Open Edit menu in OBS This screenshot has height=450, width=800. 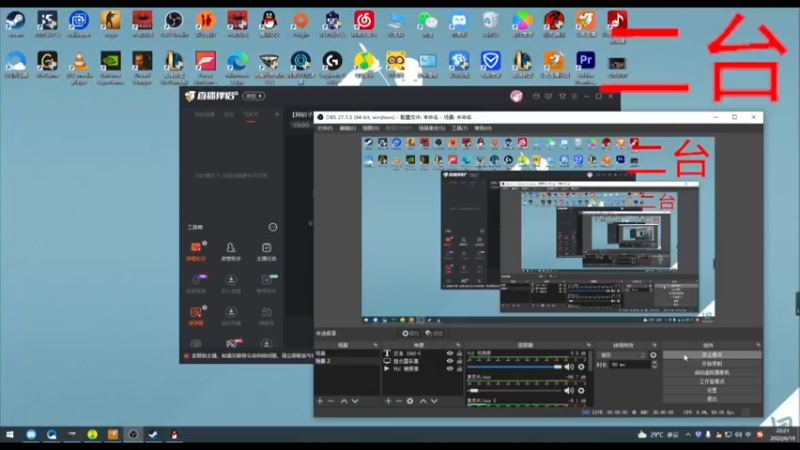pos(347,128)
